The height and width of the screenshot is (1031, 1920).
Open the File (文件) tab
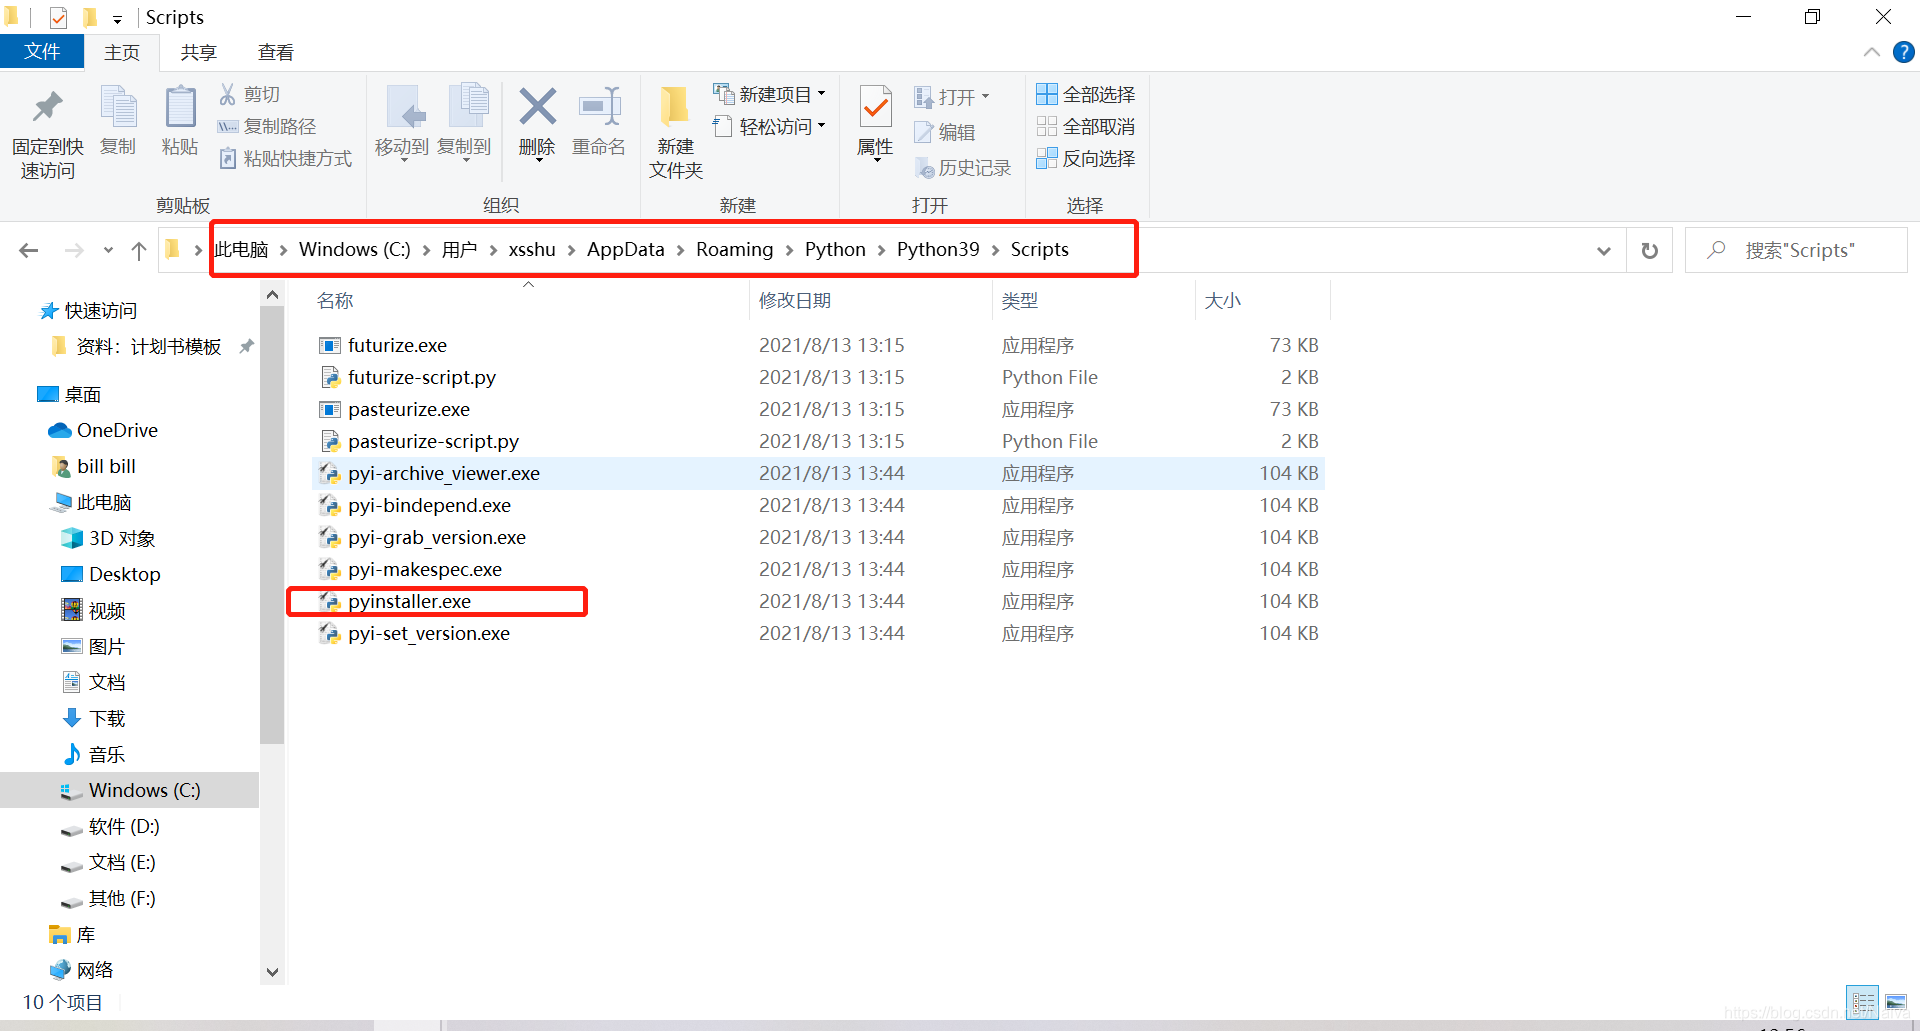click(x=42, y=51)
